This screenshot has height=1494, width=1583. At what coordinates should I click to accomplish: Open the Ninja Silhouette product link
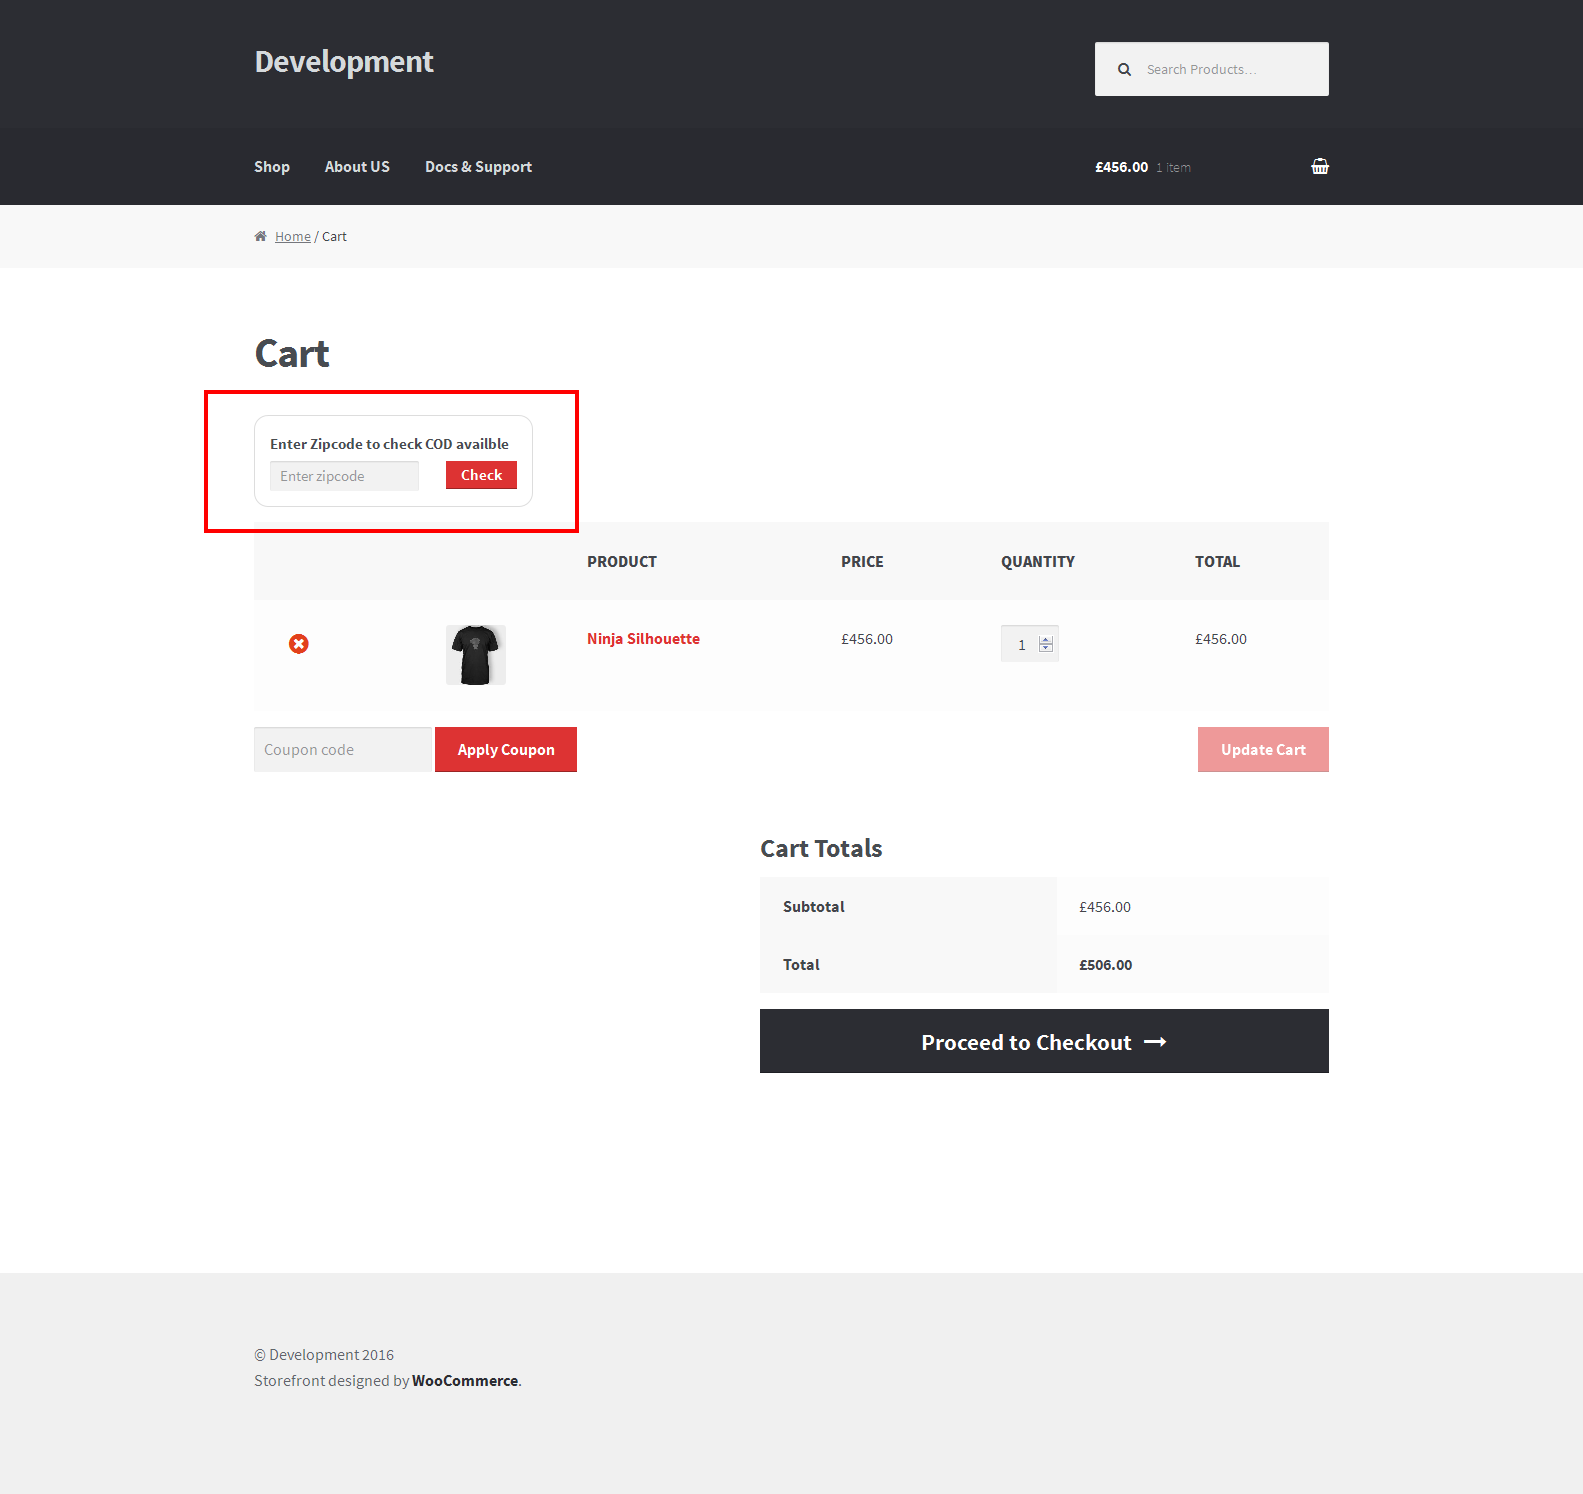[x=643, y=639]
